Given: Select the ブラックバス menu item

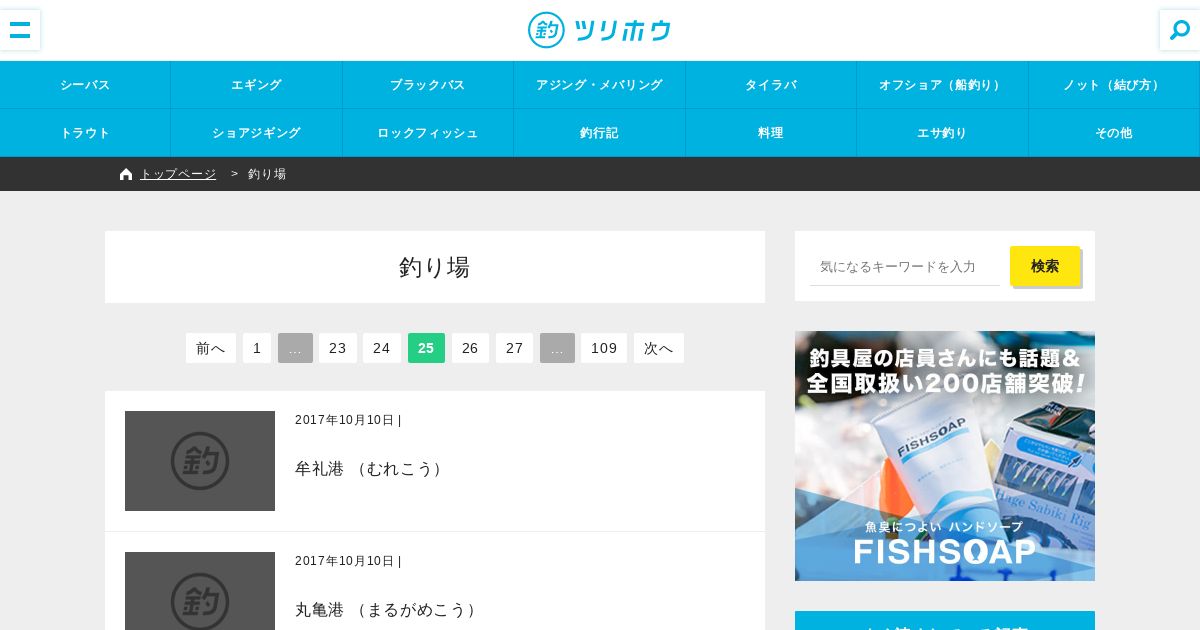Looking at the screenshot, I should coord(428,85).
